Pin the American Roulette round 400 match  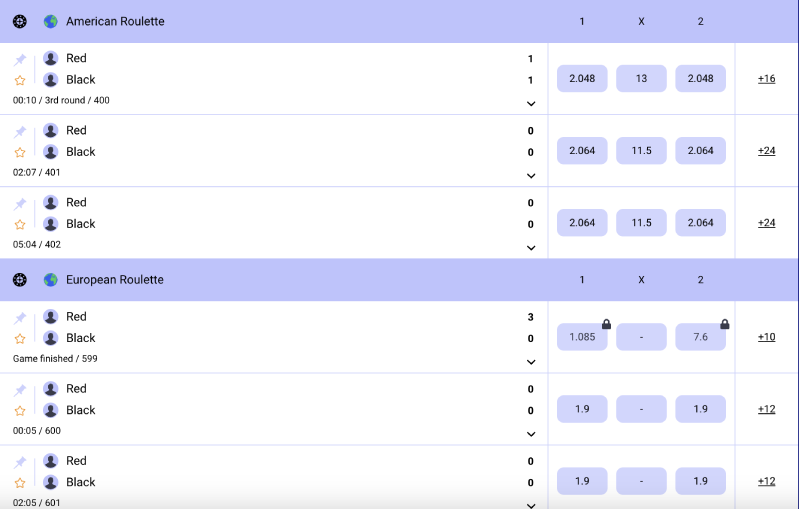[20, 60]
